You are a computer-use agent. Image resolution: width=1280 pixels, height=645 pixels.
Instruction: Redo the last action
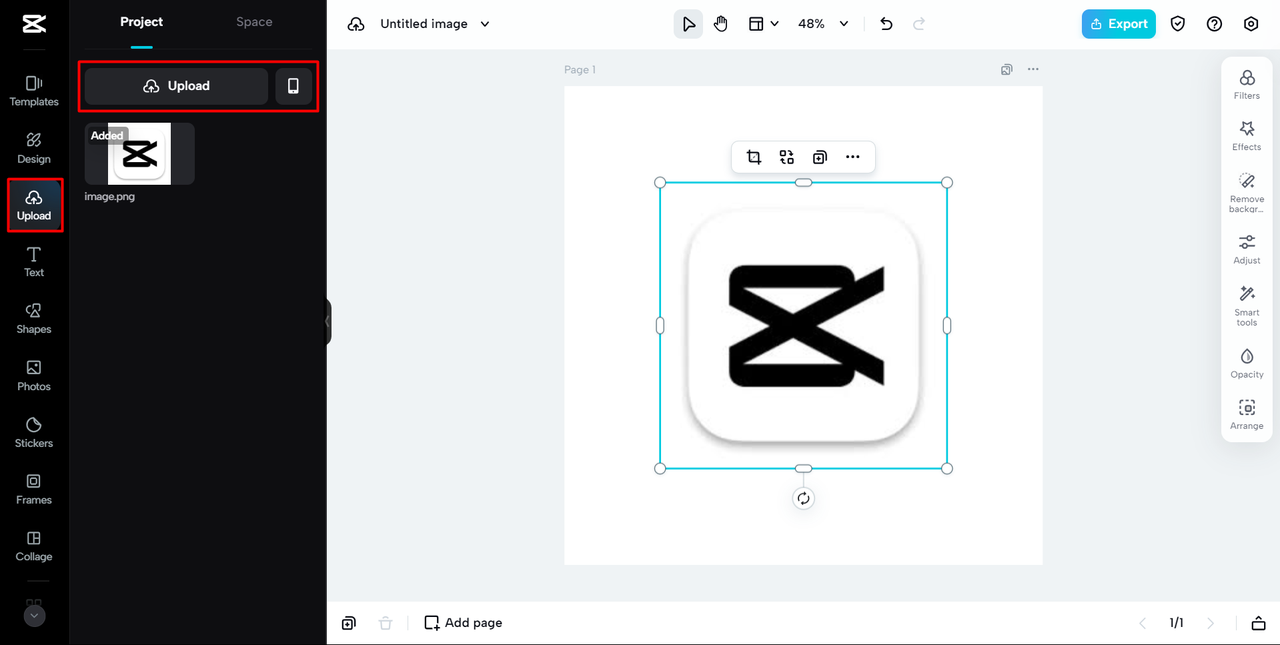(919, 24)
